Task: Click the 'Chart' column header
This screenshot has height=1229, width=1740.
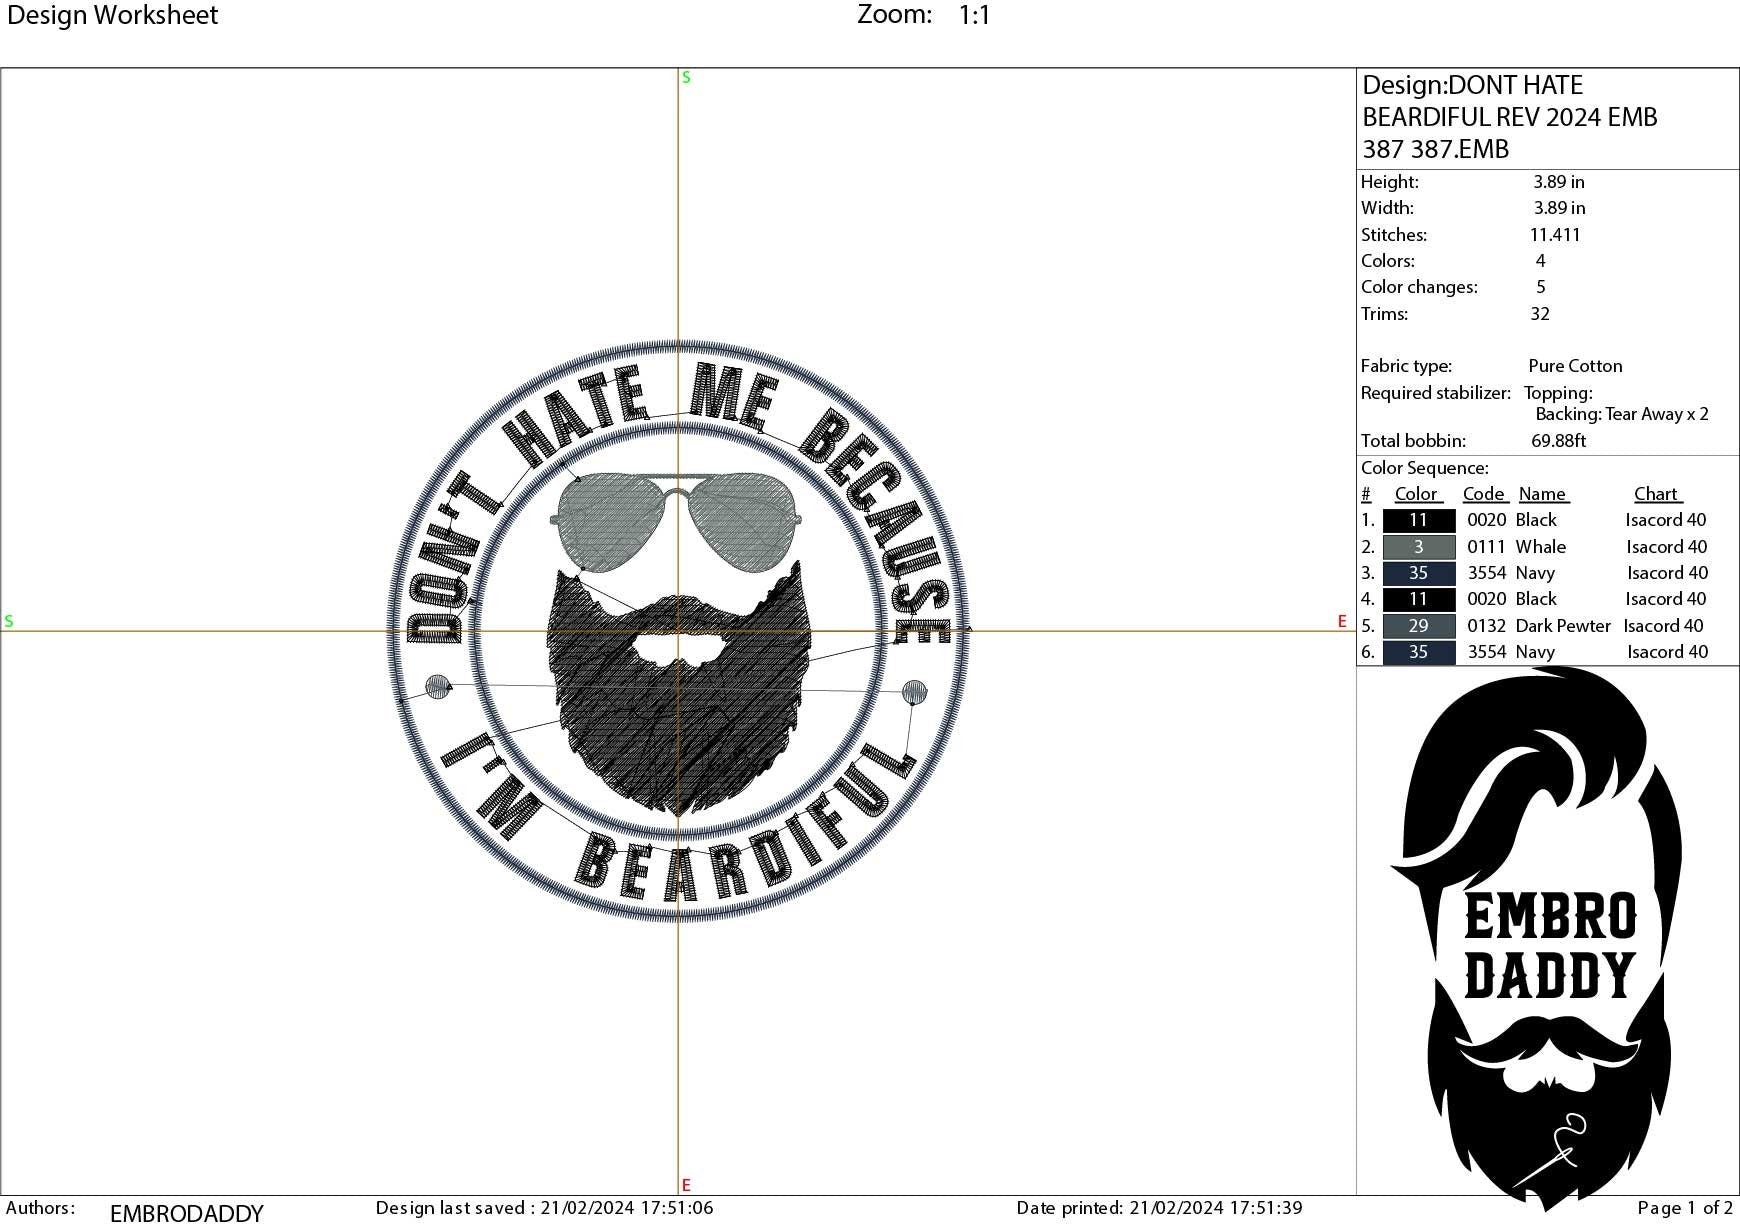Action: pyautogui.click(x=1656, y=494)
